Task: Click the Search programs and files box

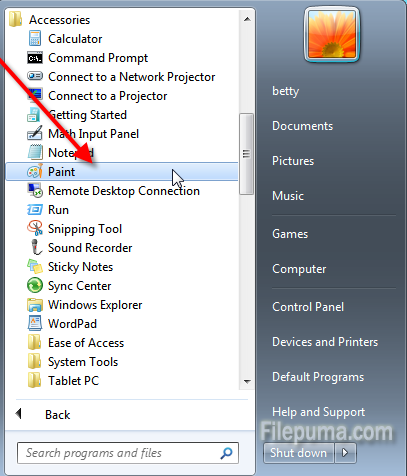Action: coord(128,453)
